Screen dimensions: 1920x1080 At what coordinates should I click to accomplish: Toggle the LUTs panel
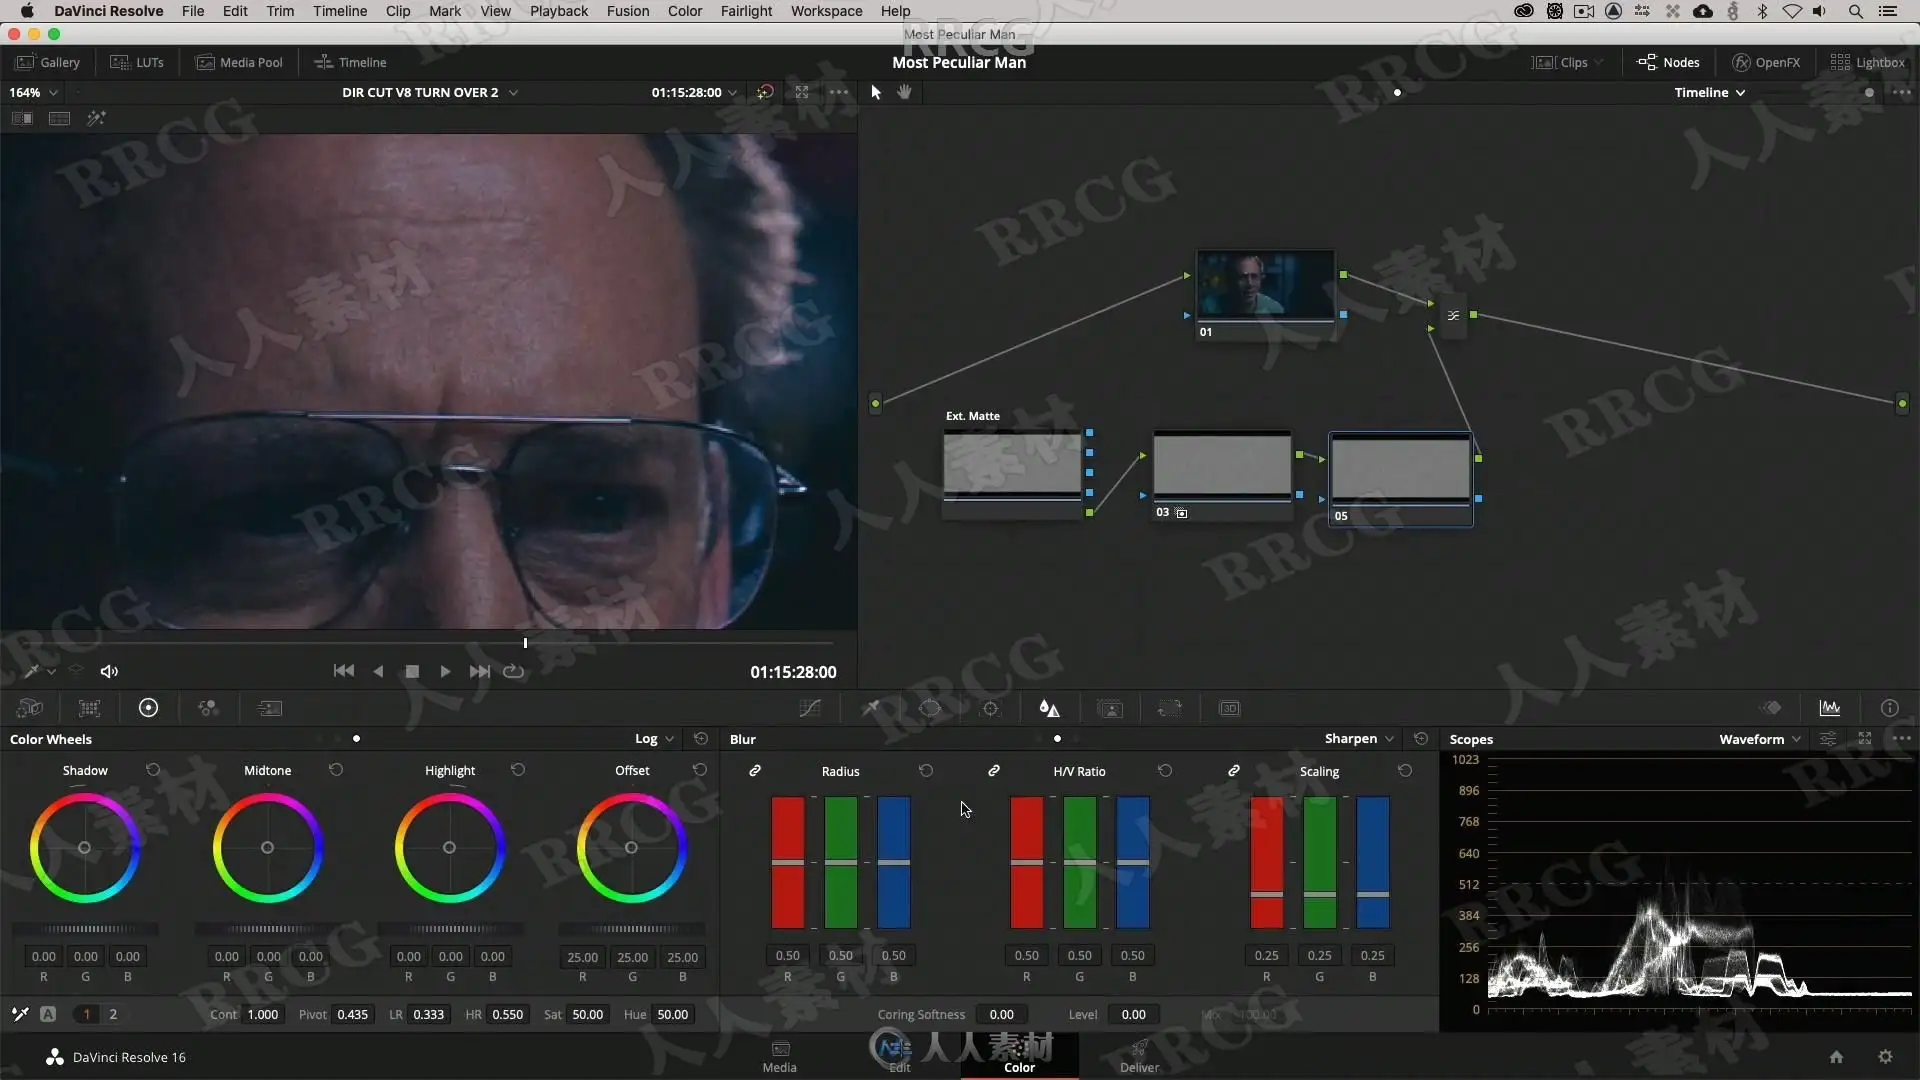137,62
